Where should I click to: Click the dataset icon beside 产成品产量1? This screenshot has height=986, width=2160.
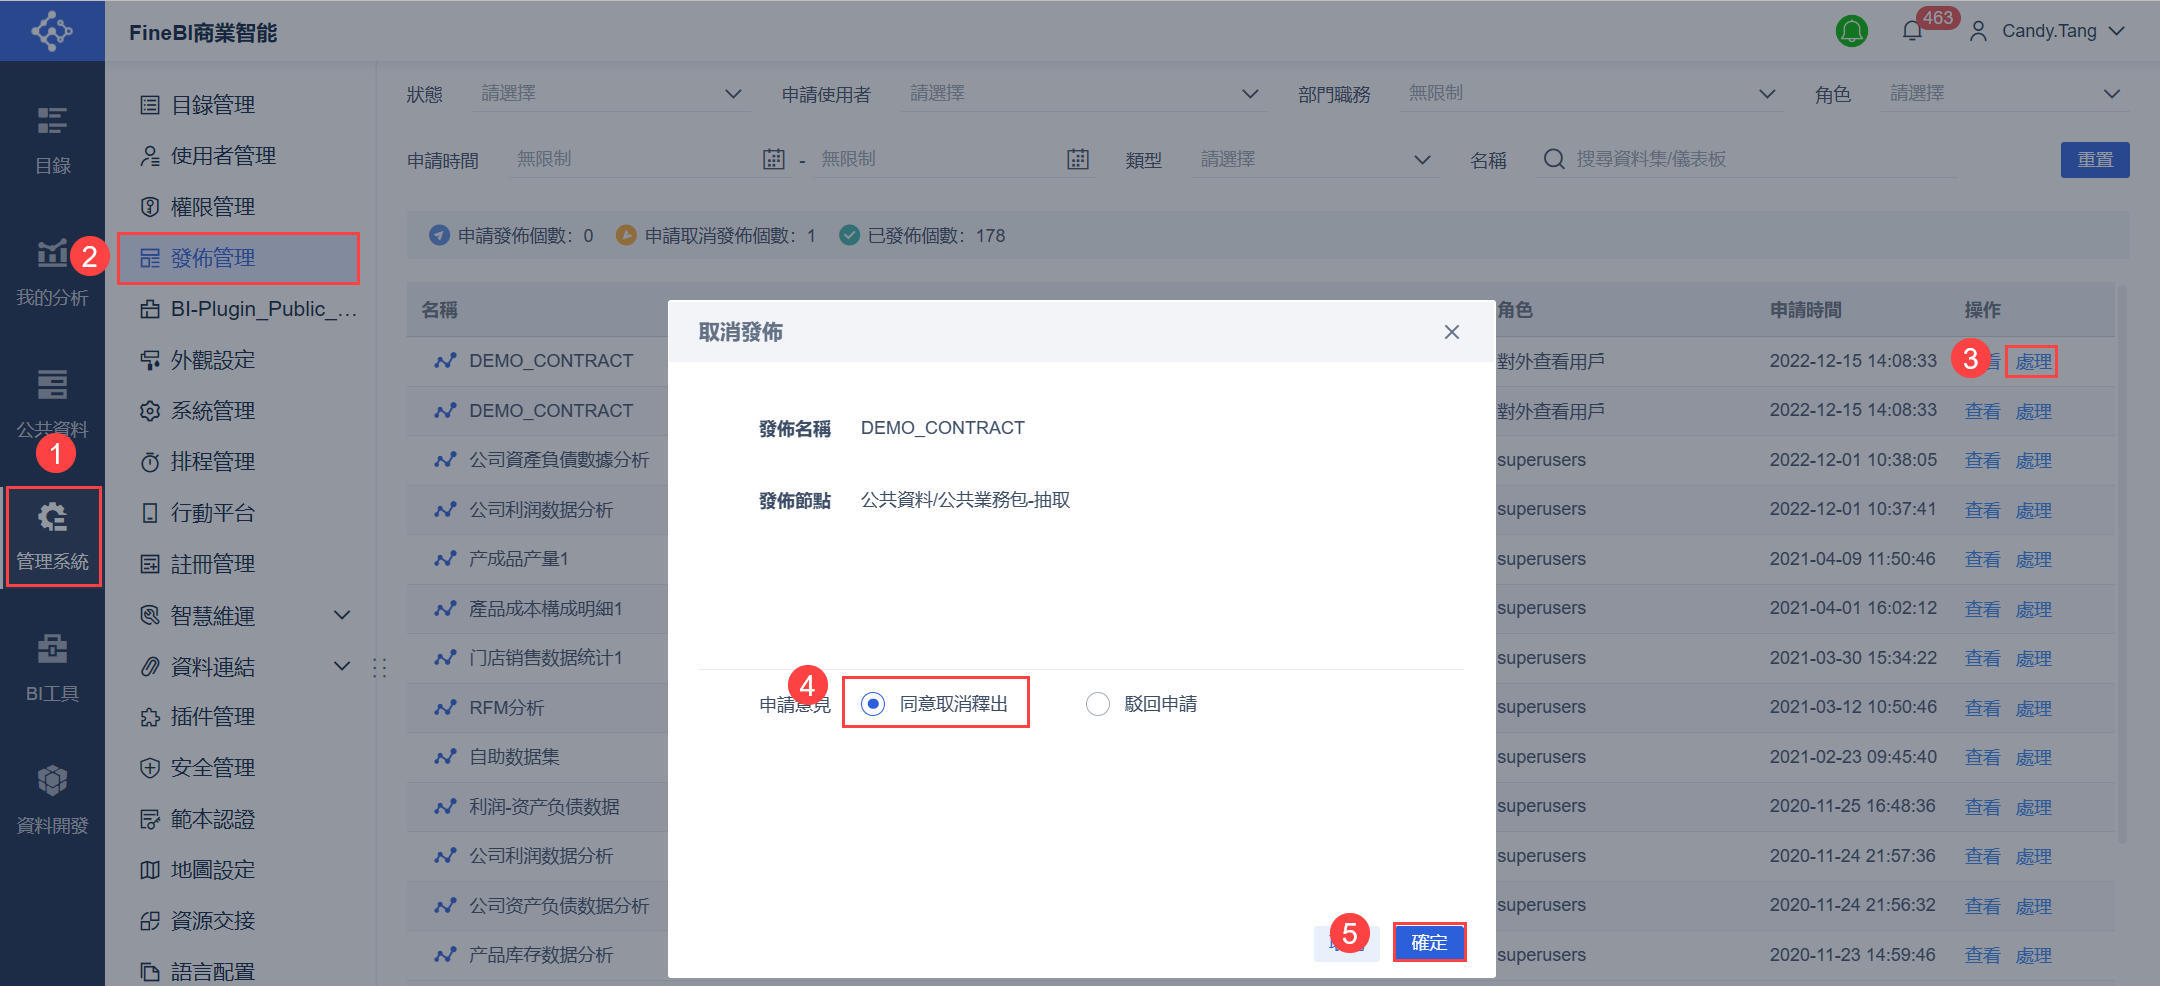[x=445, y=559]
